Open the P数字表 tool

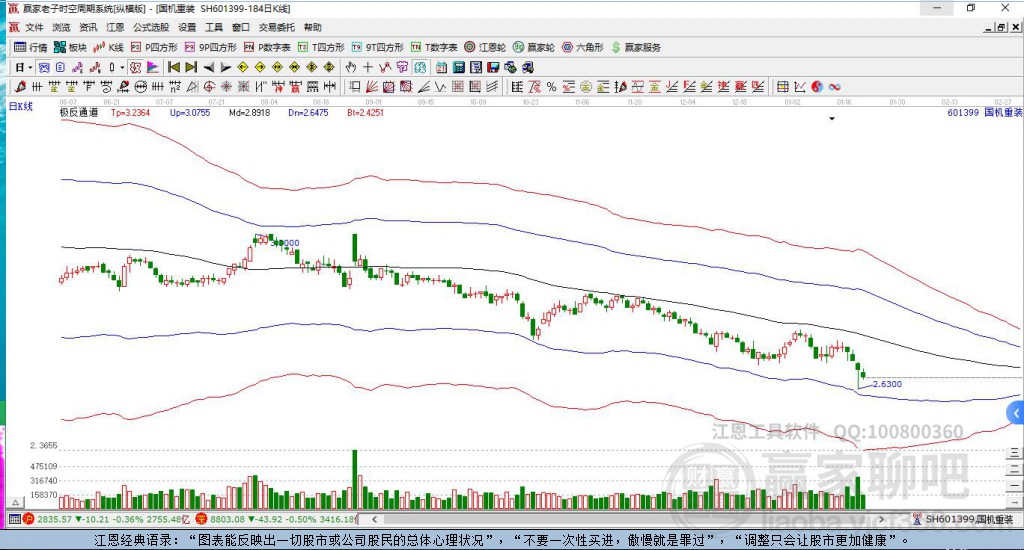[267, 47]
